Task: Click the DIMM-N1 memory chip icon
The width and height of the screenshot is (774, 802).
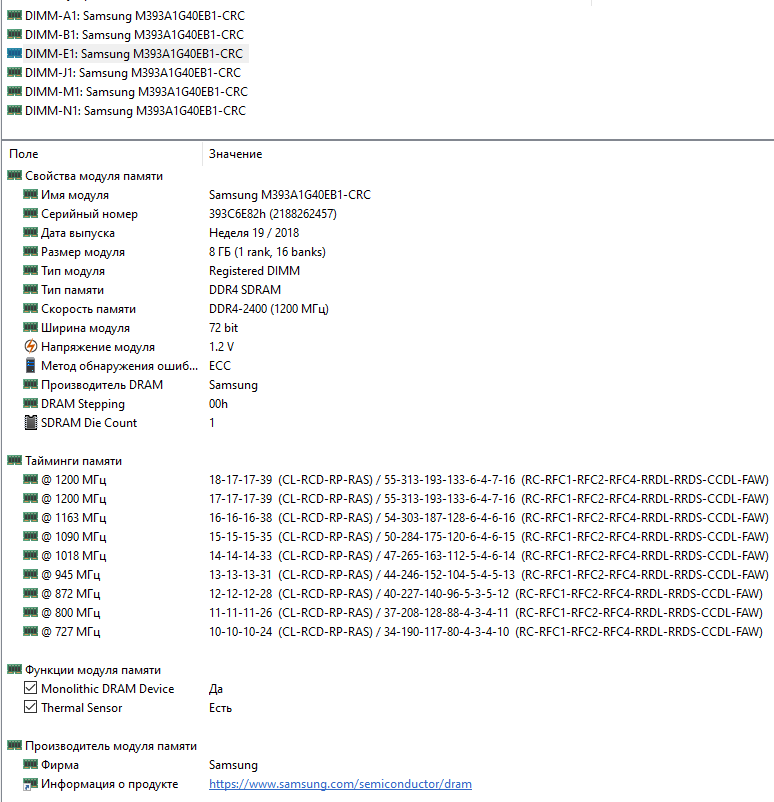Action: coord(14,109)
